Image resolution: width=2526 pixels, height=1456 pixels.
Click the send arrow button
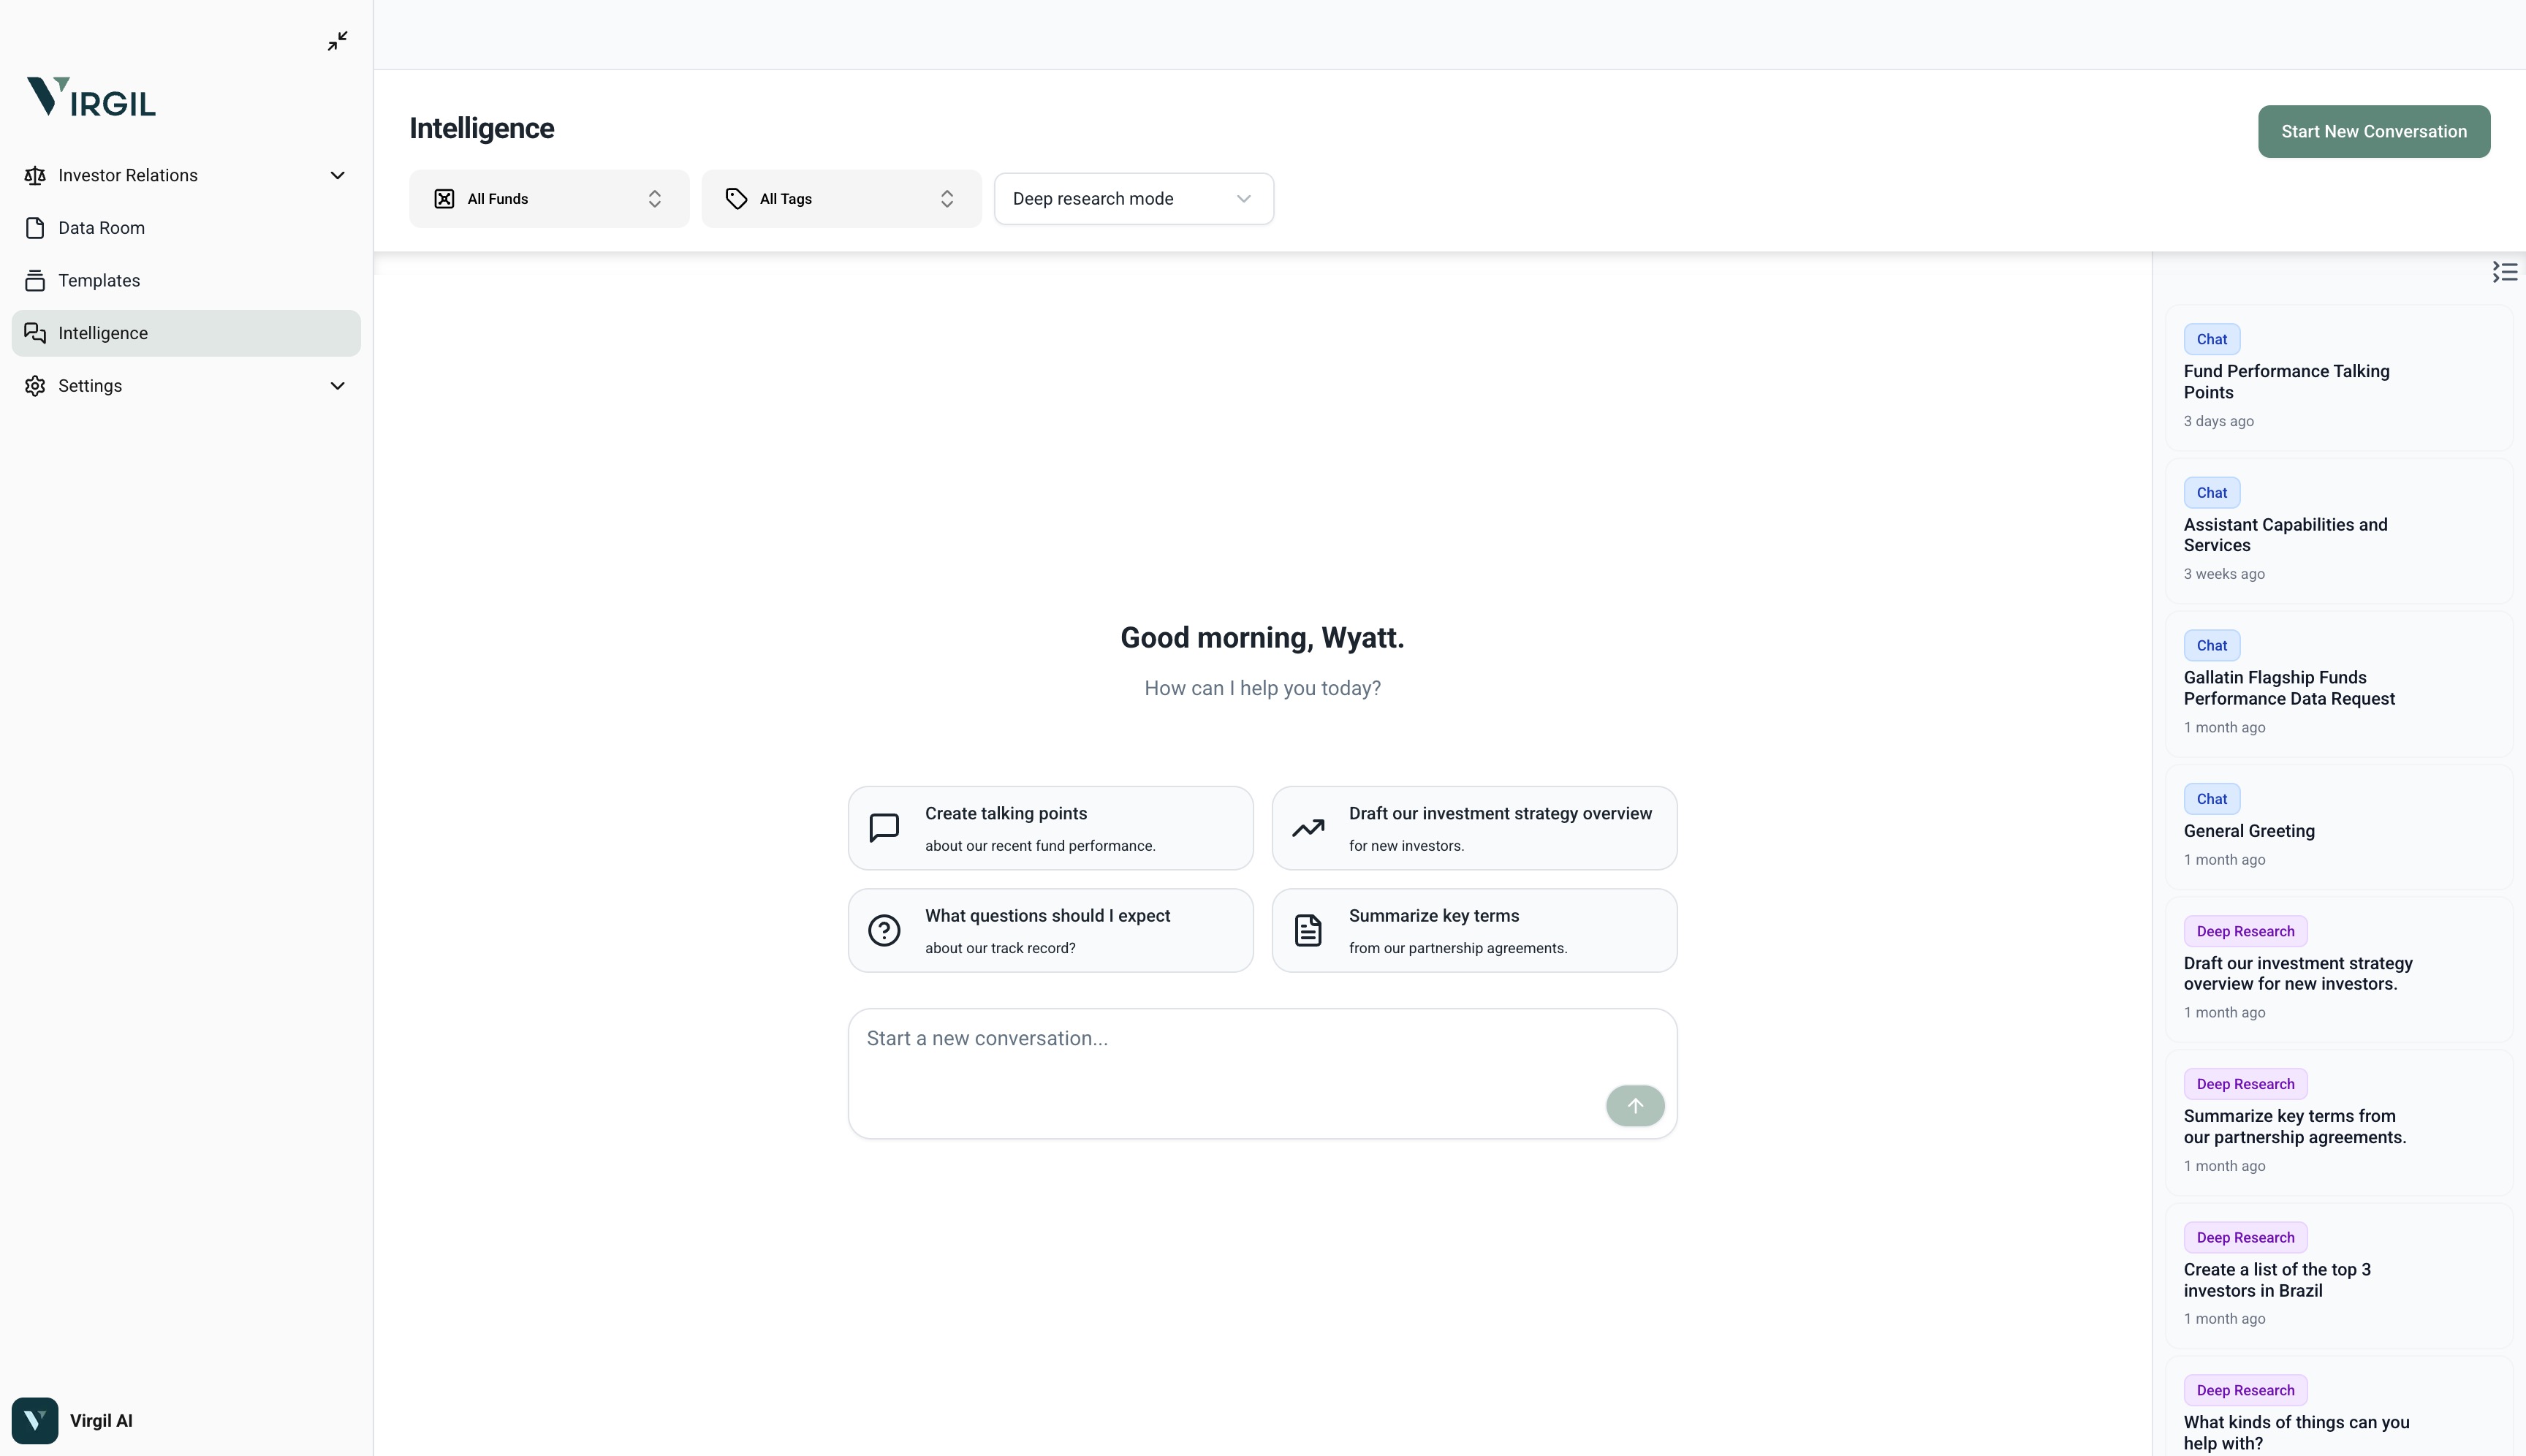pyautogui.click(x=1634, y=1106)
